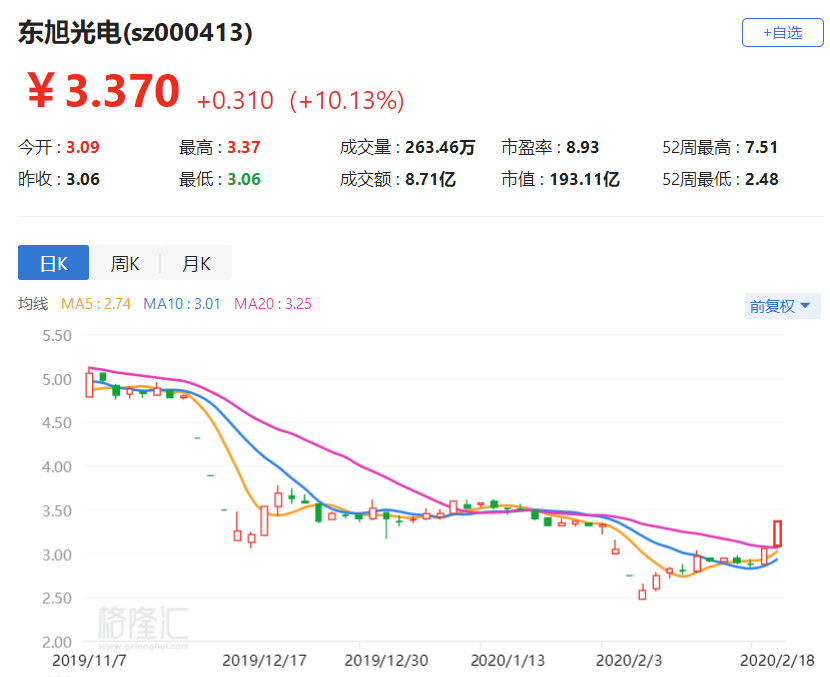Screen dimensions: 830x677
Task: Click the 2019/12/30 date on the axis
Action: 386,661
